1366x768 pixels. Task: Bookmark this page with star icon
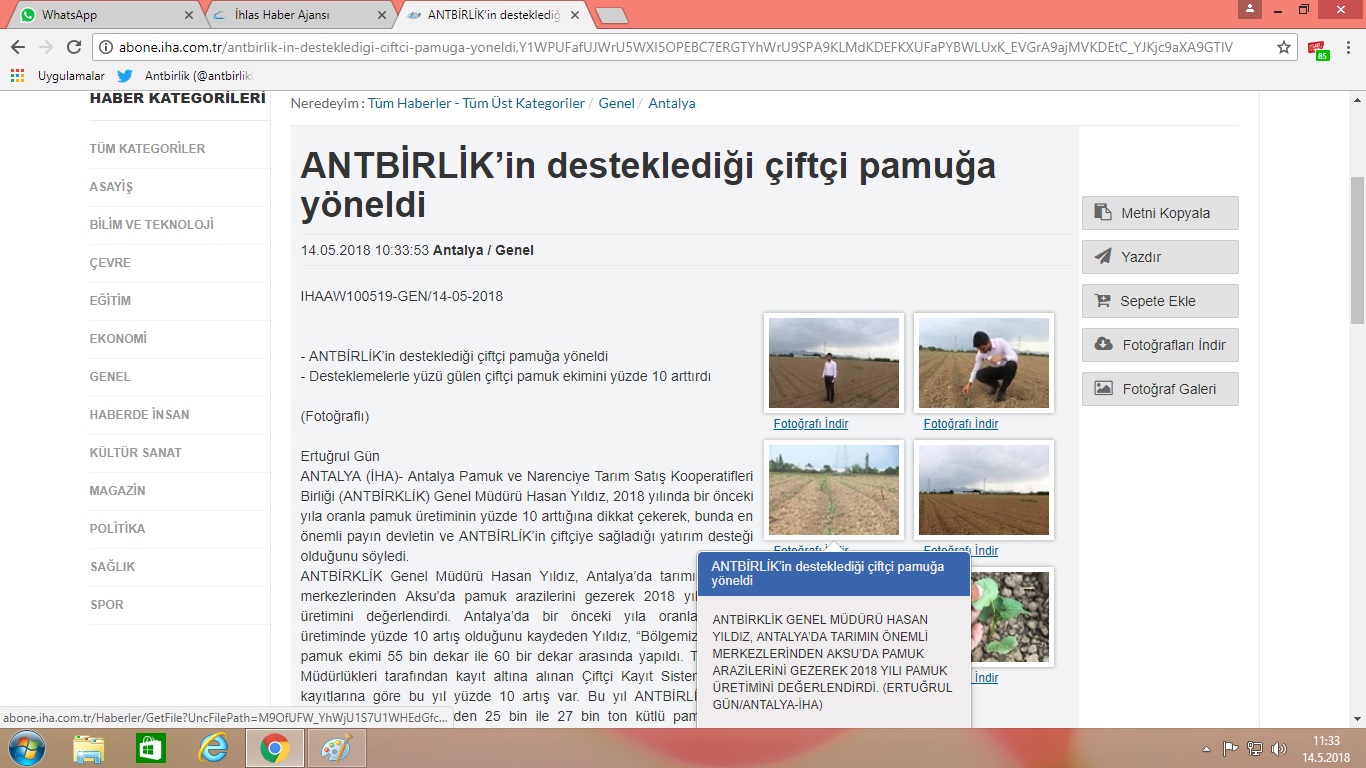[1284, 47]
